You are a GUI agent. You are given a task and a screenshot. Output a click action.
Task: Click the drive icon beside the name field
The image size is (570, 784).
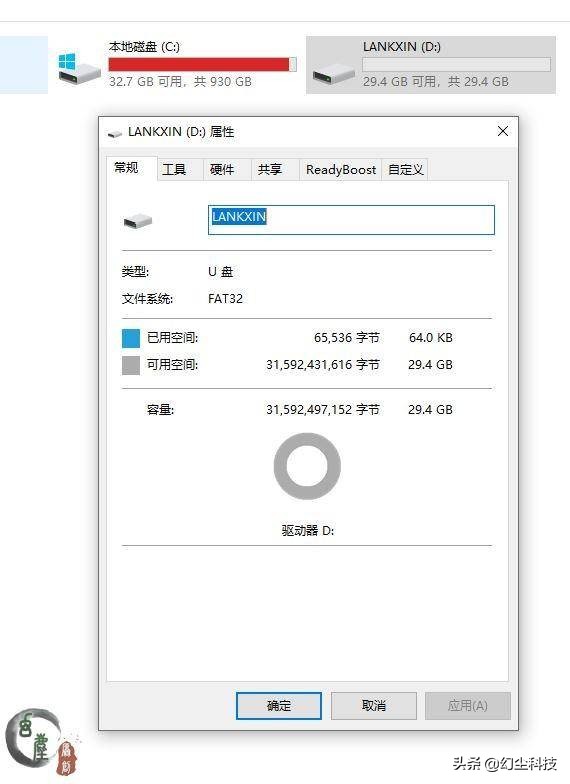click(x=138, y=220)
